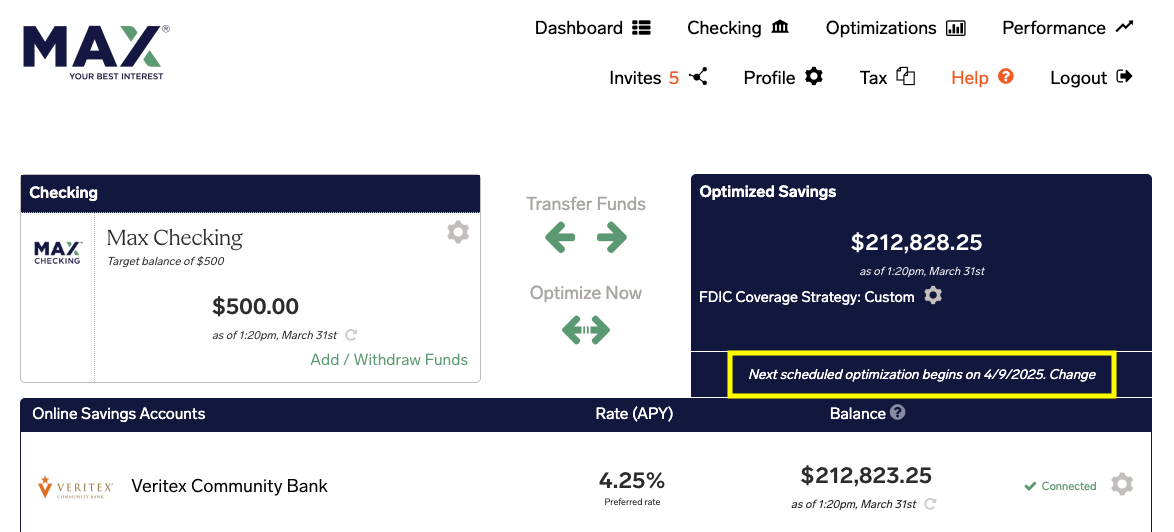The height and width of the screenshot is (532, 1174).
Task: Click the left Transfer Funds arrow
Action: [560, 238]
